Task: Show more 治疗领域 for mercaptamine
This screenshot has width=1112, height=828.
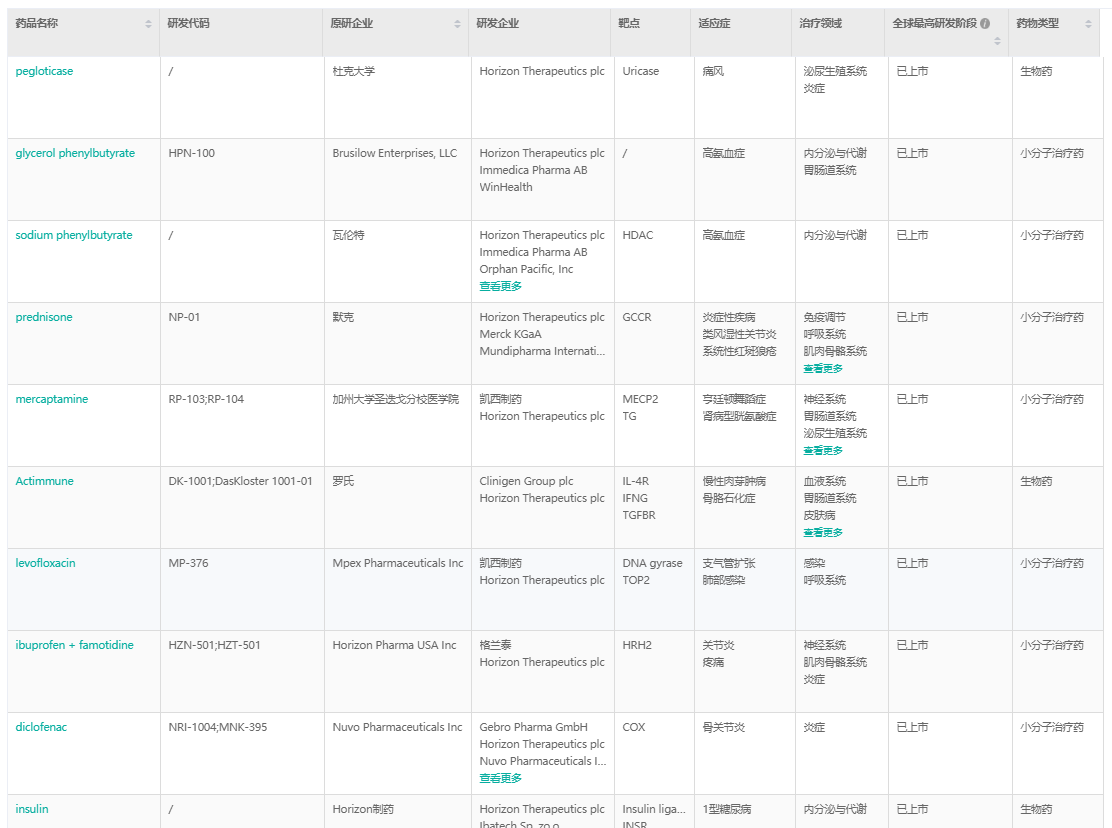Action: pyautogui.click(x=823, y=450)
